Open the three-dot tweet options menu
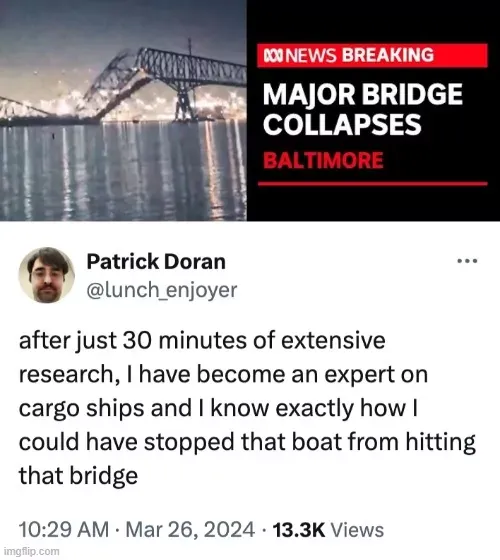 (467, 261)
